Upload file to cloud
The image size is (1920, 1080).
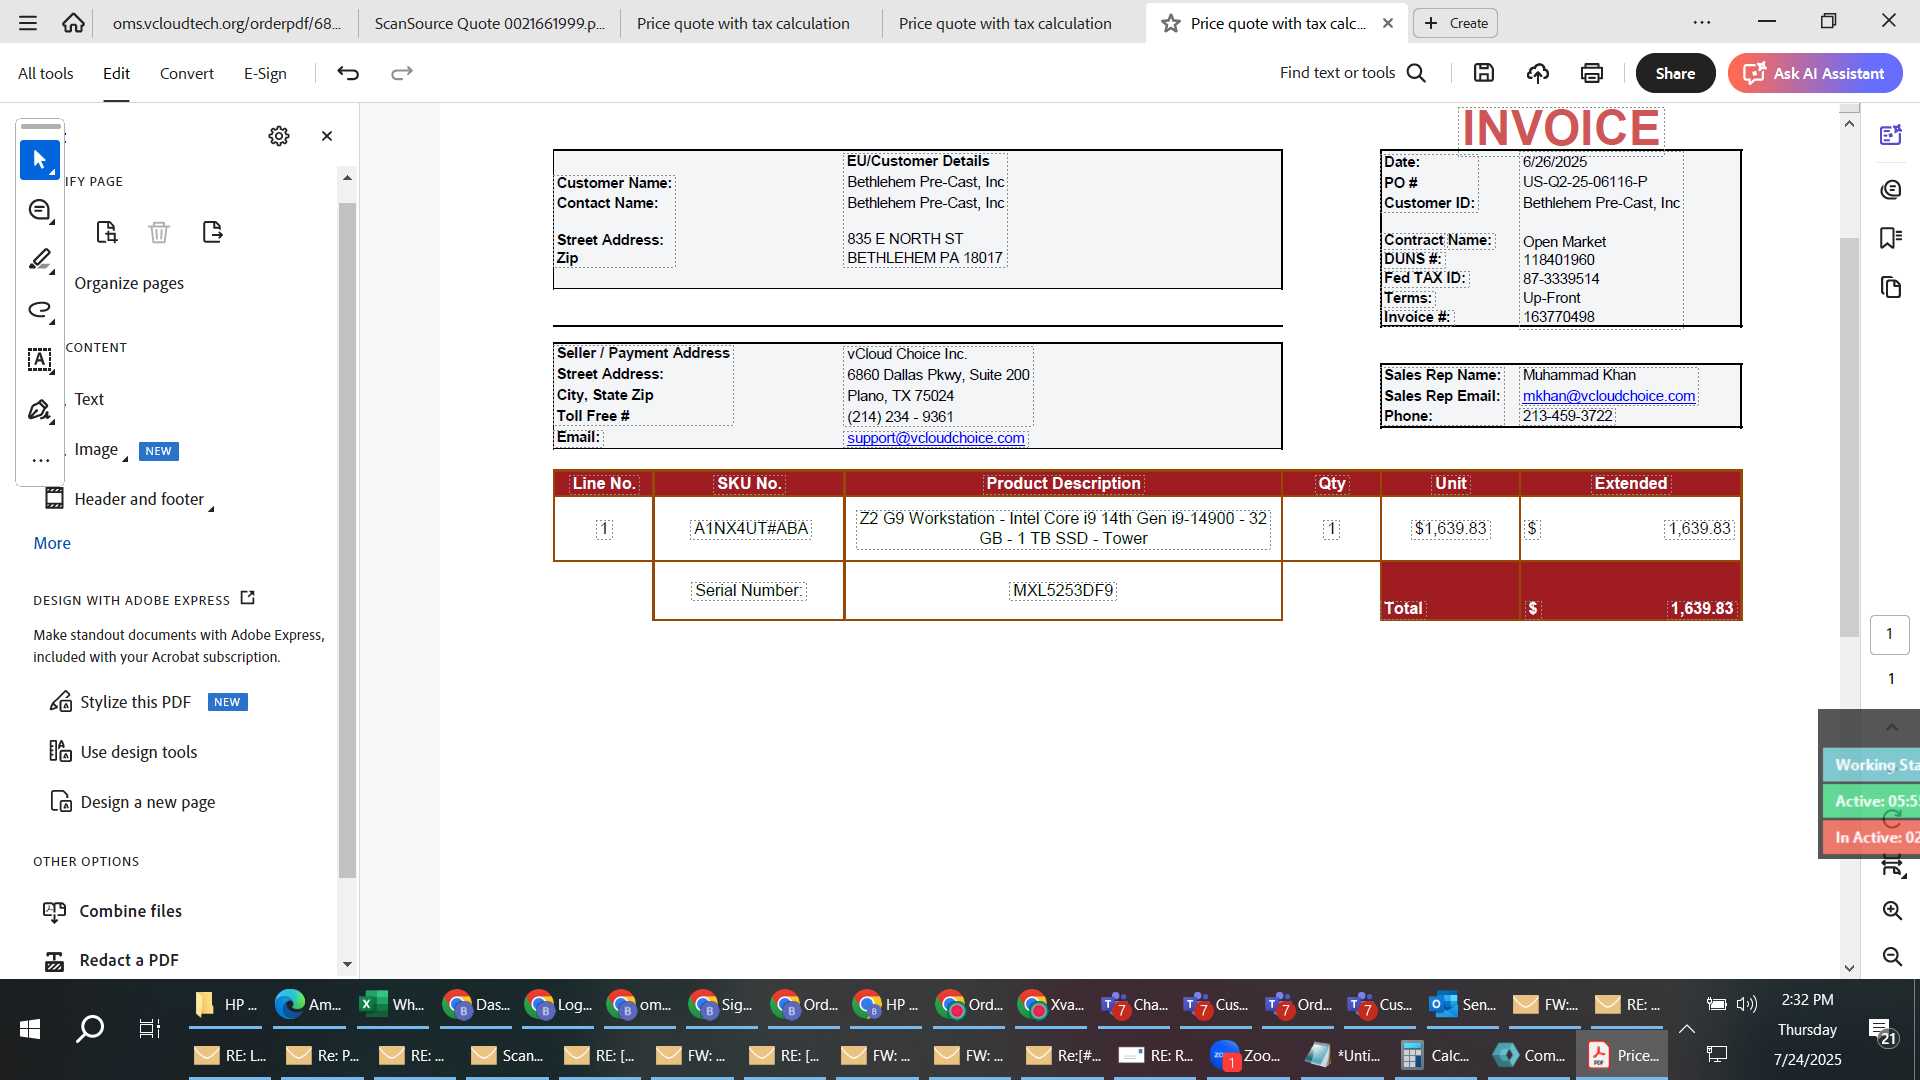pos(1538,73)
